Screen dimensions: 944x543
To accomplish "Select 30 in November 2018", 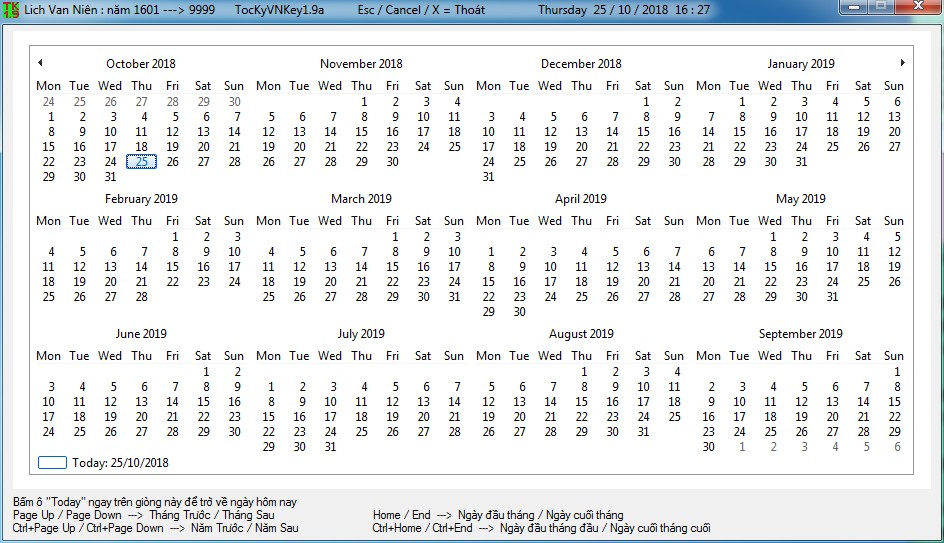I will (x=393, y=161).
